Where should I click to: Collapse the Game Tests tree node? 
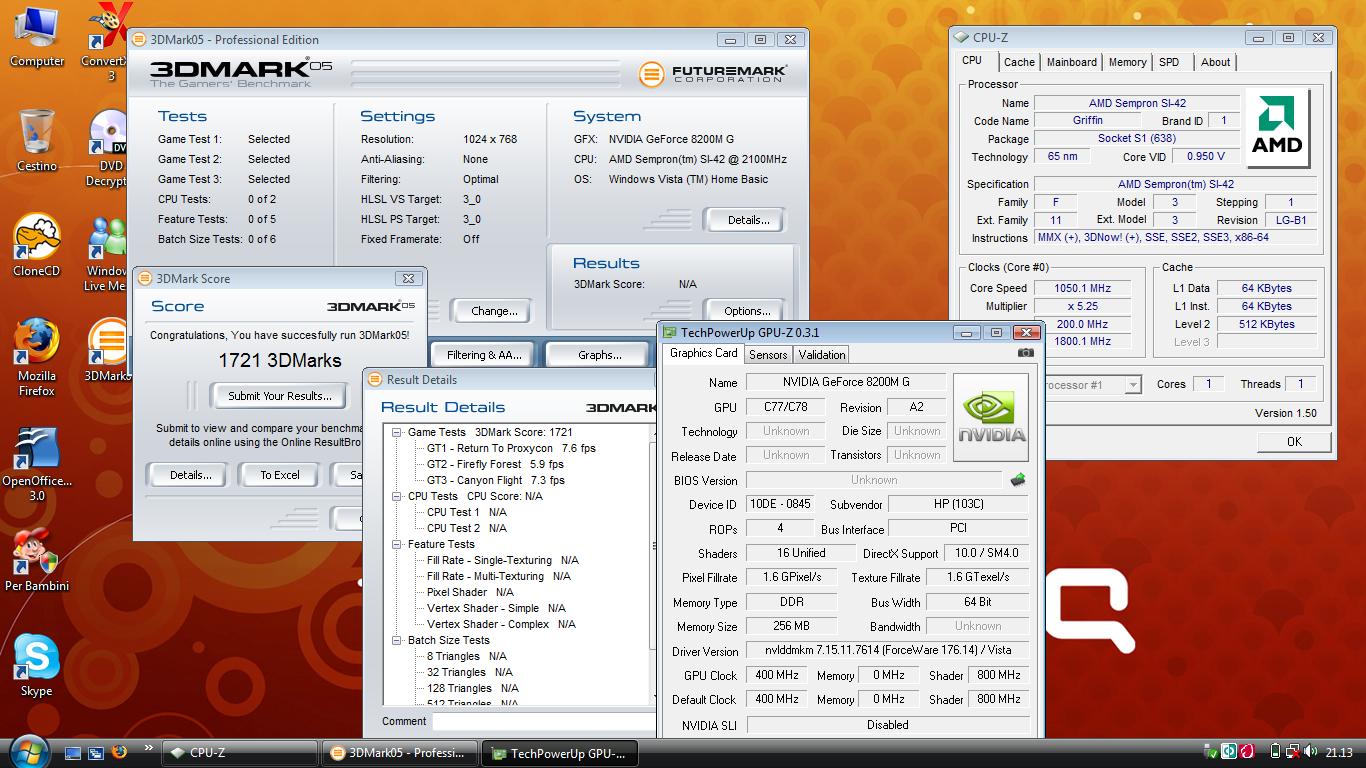(x=397, y=432)
